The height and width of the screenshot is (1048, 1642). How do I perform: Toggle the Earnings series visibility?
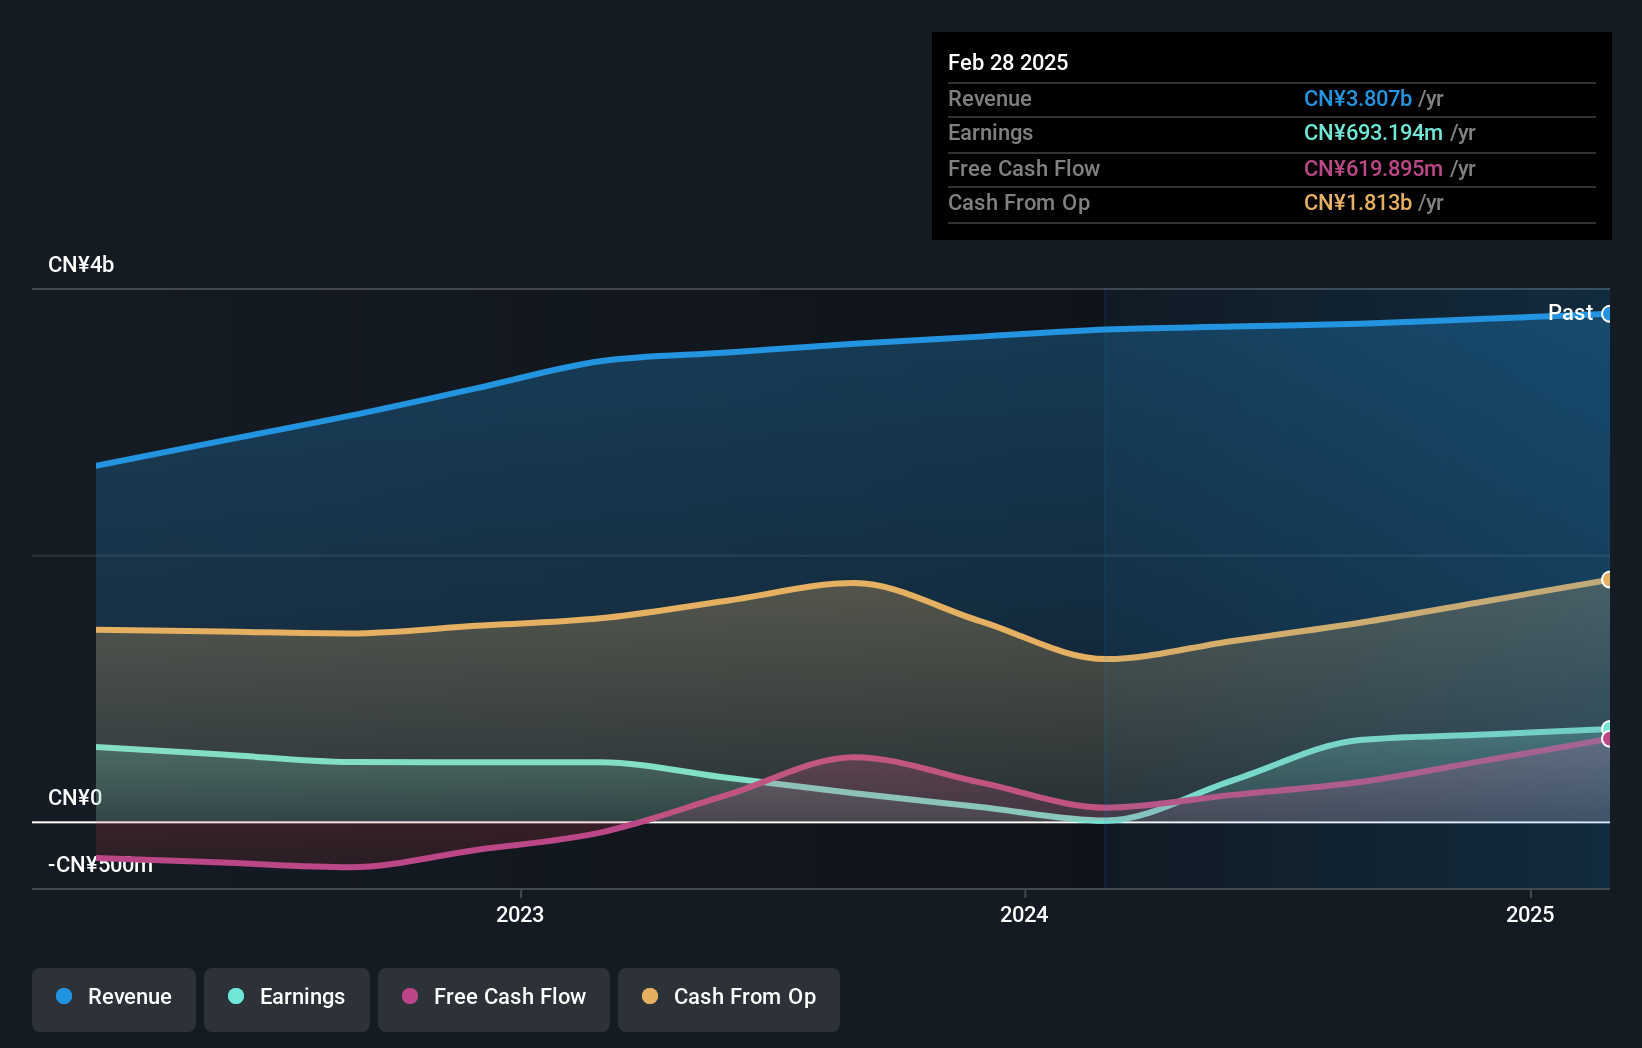coord(287,997)
